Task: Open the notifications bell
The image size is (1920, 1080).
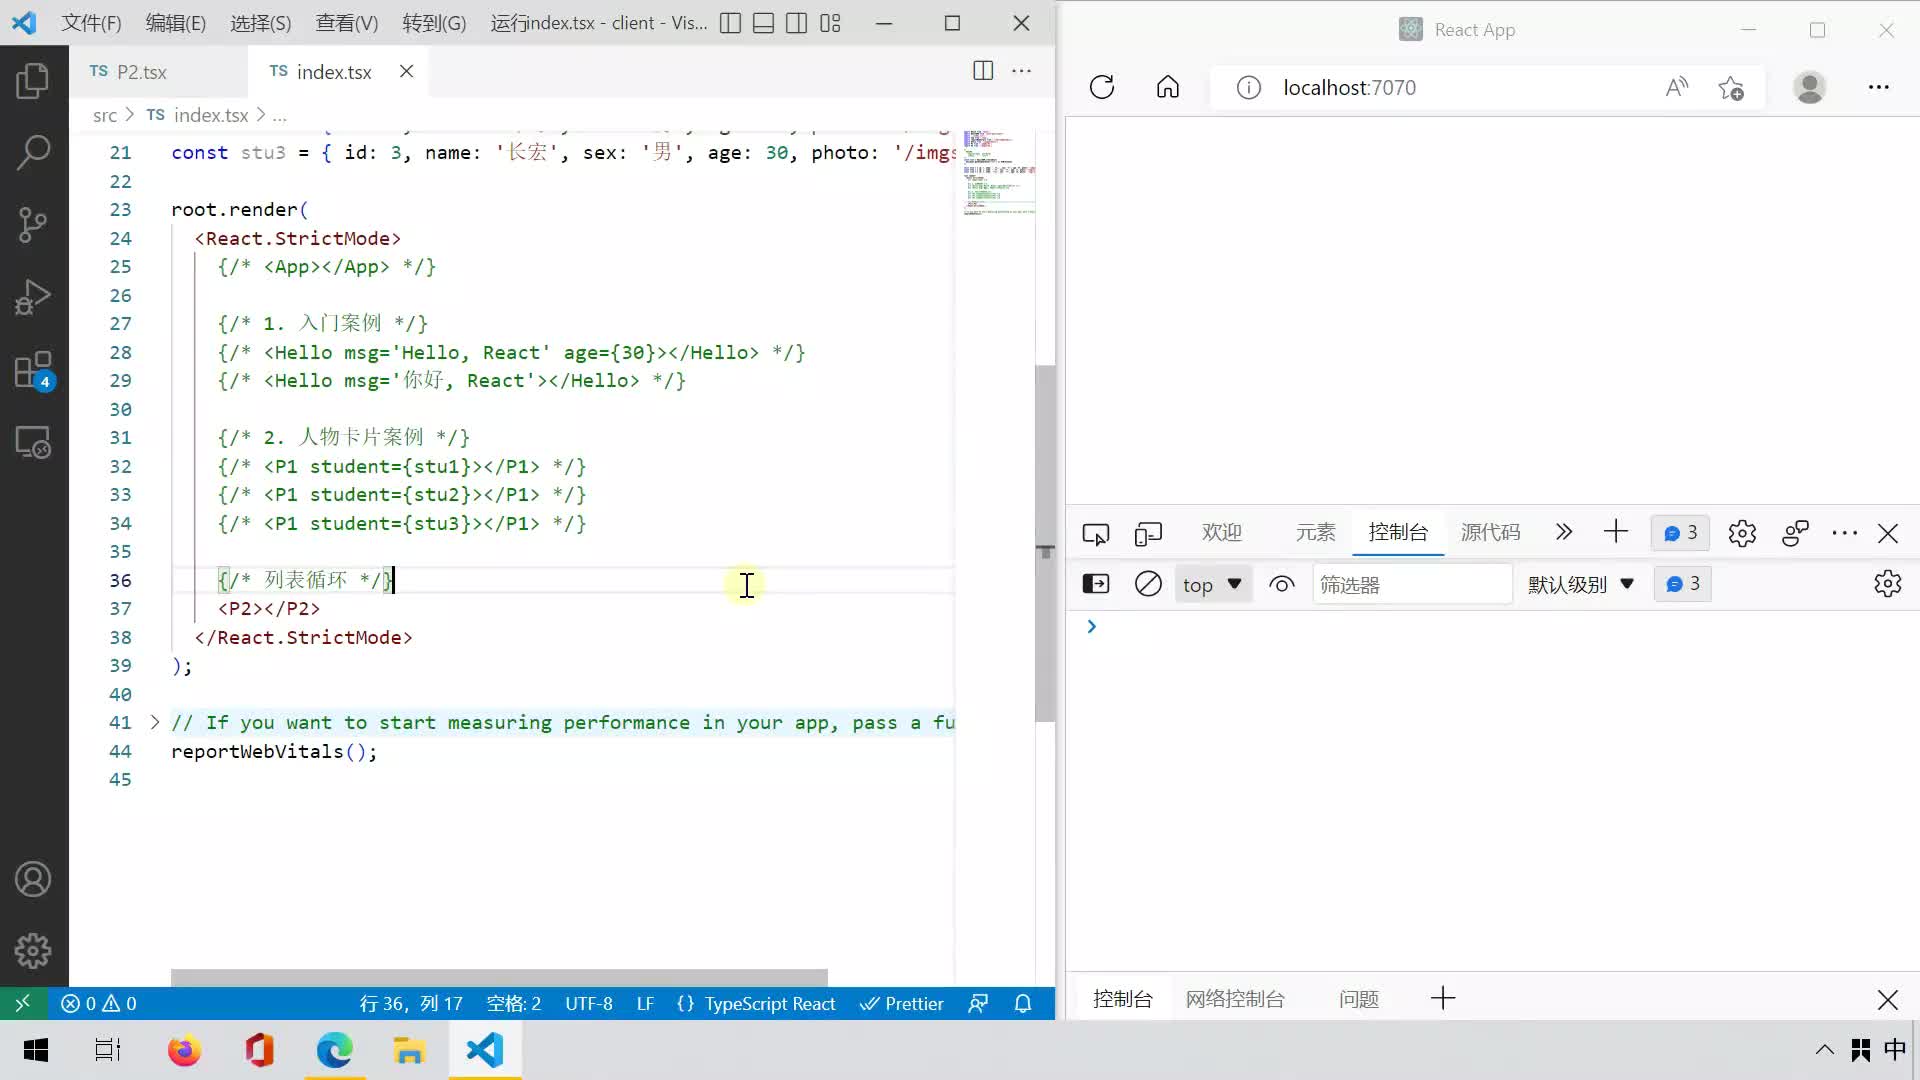Action: tap(1023, 1003)
